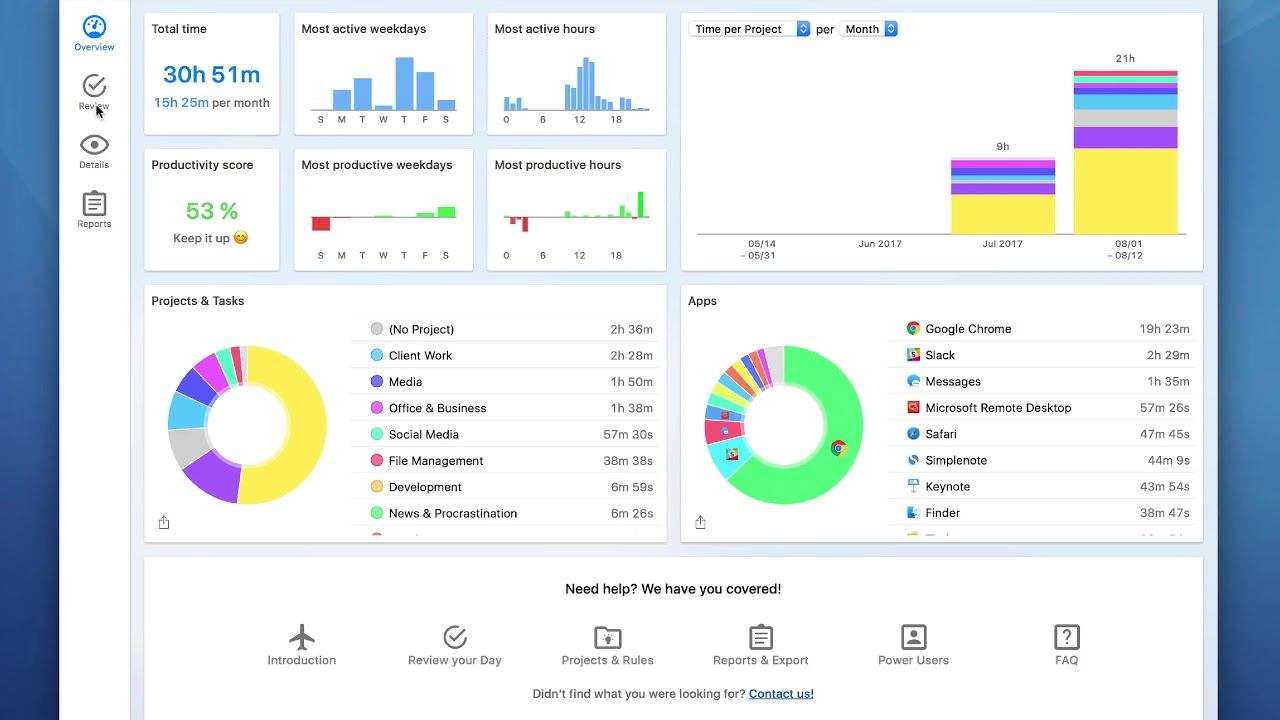
Task: Open the Time per Project dropdown
Action: [749, 29]
